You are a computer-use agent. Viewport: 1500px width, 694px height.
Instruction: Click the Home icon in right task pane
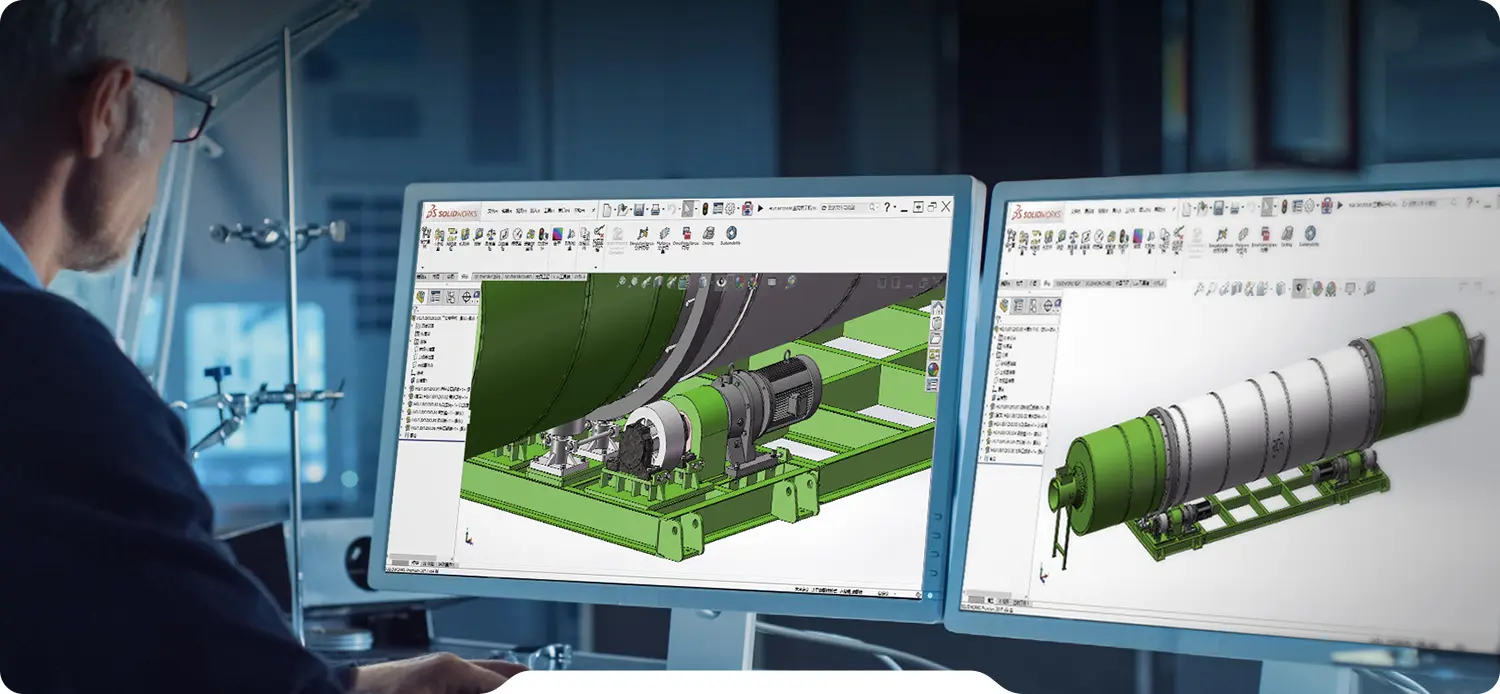935,309
